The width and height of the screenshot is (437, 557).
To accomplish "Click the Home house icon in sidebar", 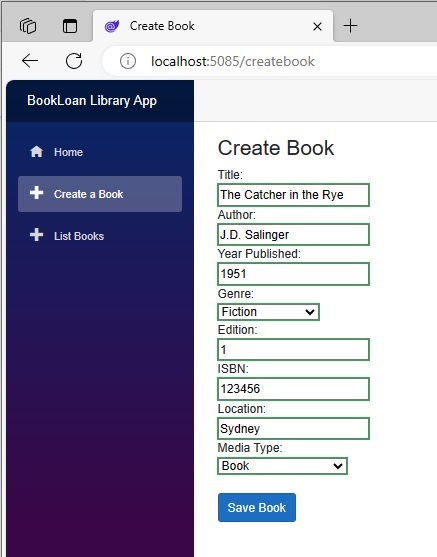I will click(x=36, y=152).
